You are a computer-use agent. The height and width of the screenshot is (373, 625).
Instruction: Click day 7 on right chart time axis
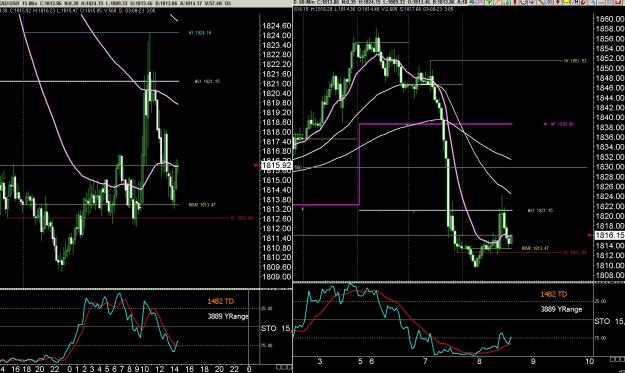425,361
